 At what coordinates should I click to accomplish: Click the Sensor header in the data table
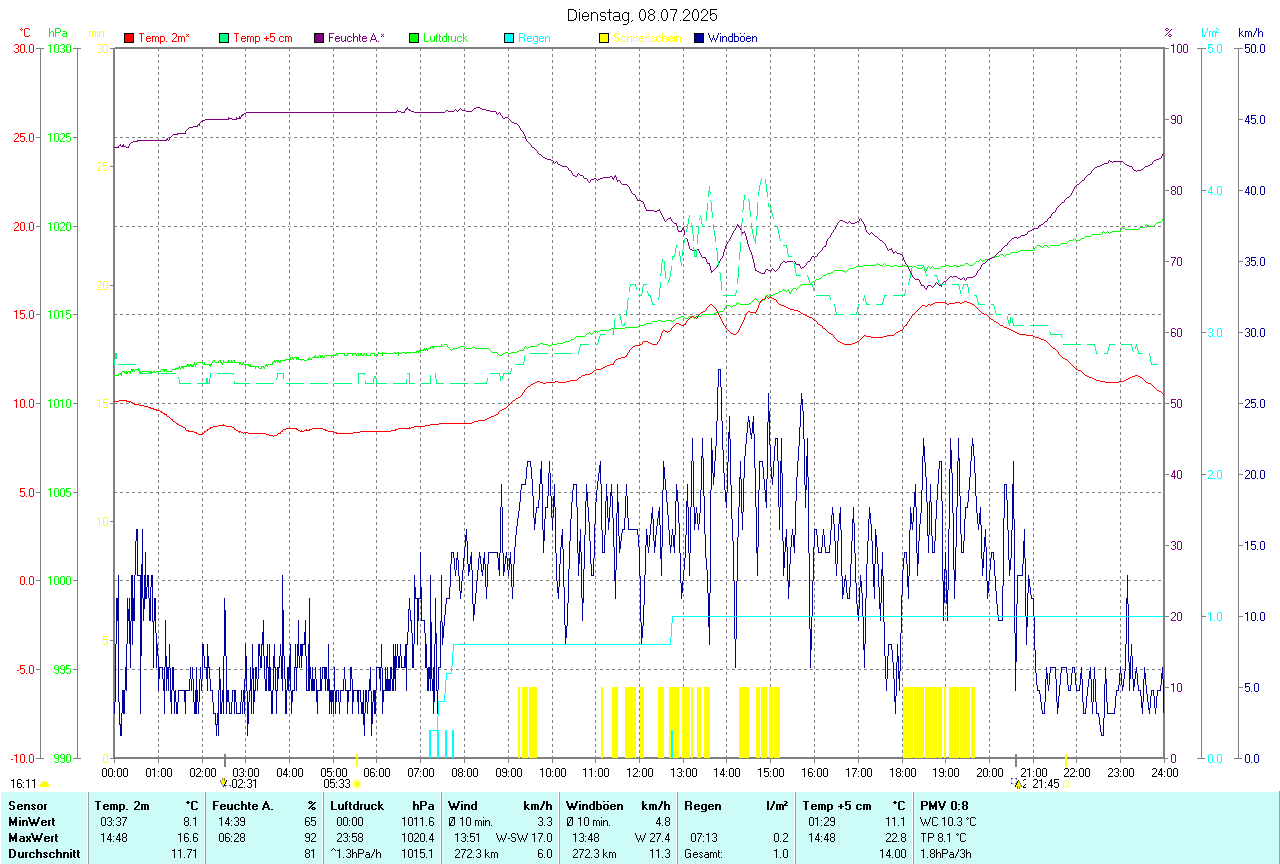tap(27, 805)
